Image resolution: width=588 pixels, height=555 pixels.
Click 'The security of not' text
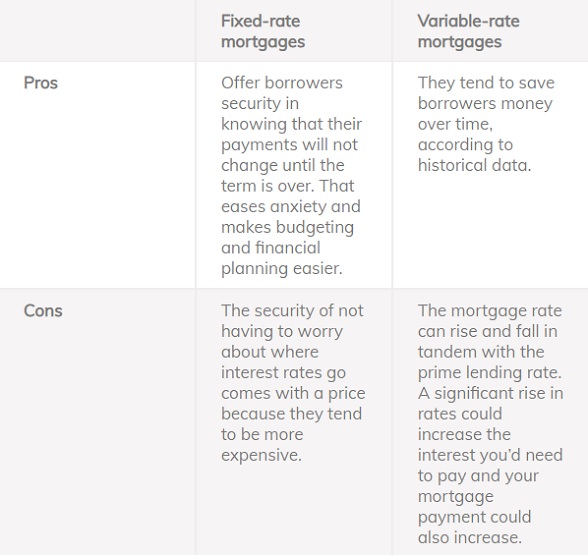(x=292, y=311)
